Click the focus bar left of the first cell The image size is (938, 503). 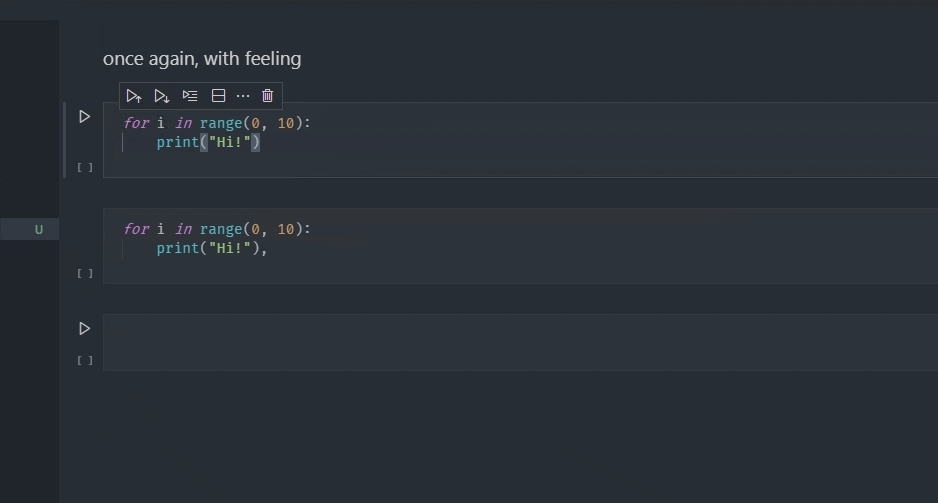(x=64, y=140)
